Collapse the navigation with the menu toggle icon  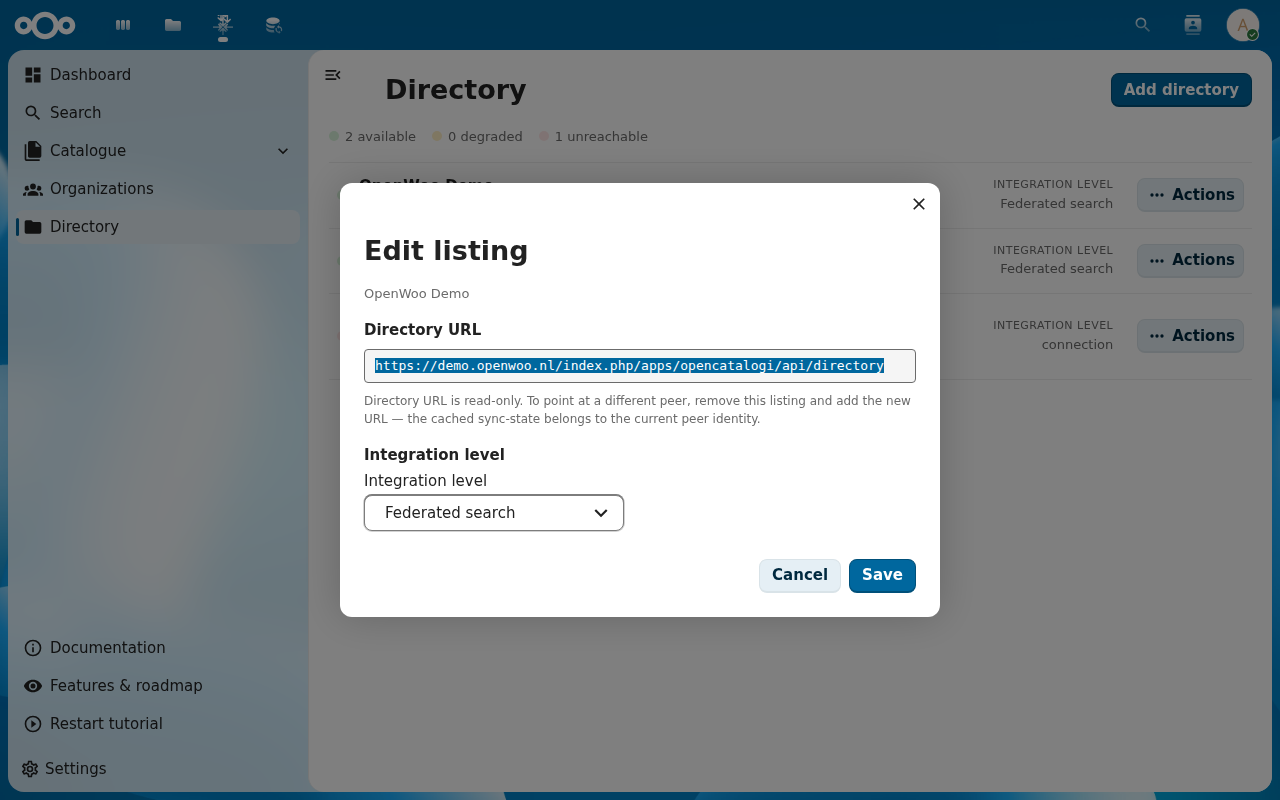click(x=333, y=75)
